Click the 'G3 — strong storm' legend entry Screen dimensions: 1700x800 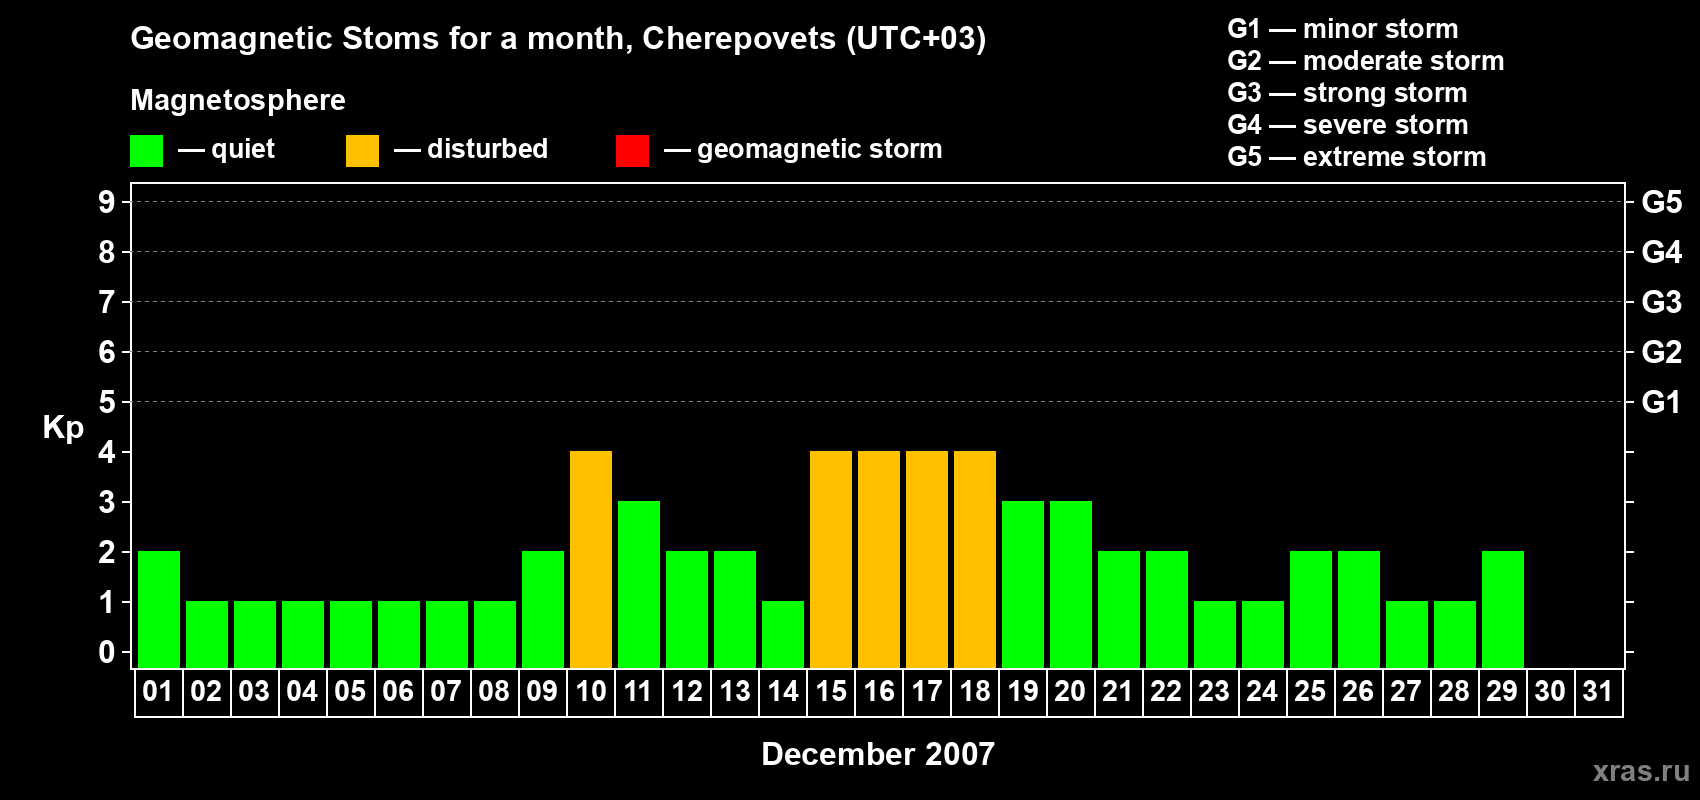1347,93
